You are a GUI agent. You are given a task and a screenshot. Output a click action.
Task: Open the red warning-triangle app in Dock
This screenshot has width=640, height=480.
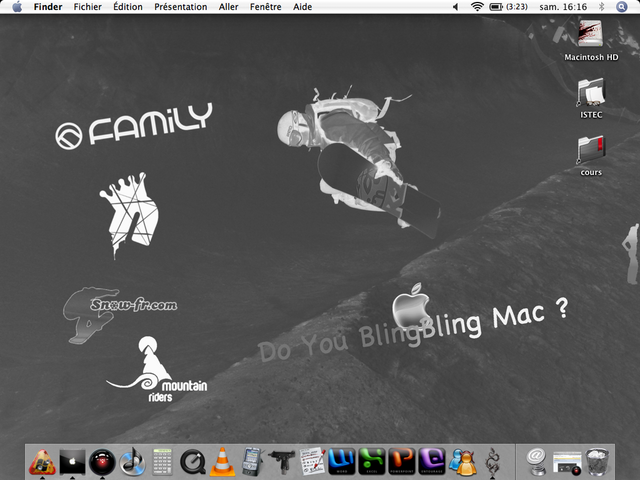(42, 462)
